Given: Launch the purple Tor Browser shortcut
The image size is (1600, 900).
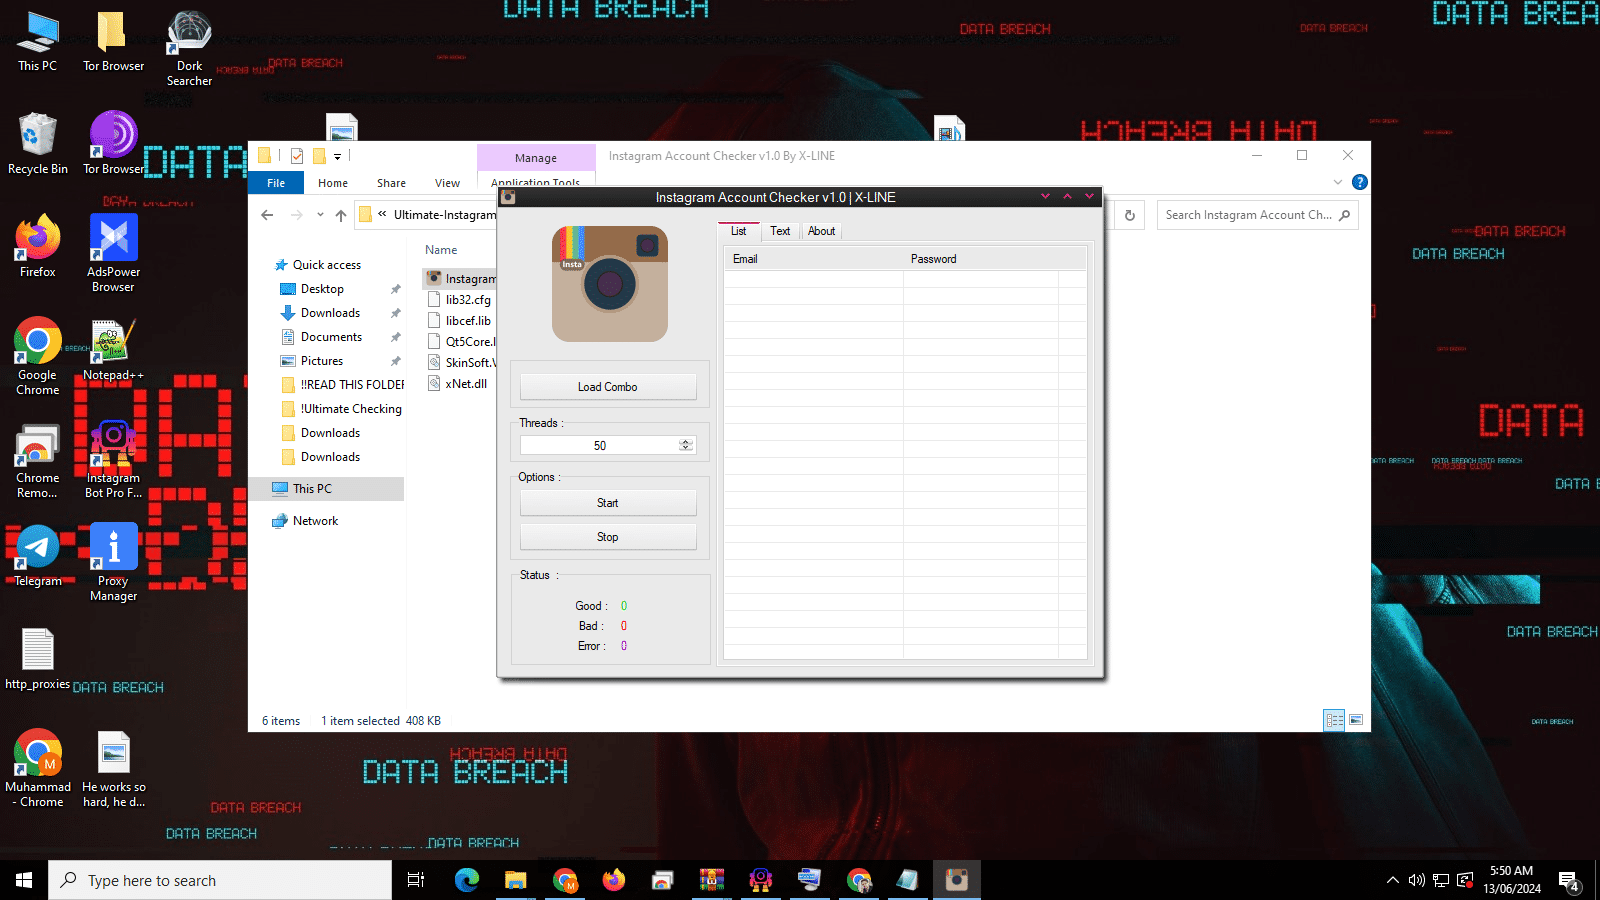Looking at the screenshot, I should click(x=113, y=144).
